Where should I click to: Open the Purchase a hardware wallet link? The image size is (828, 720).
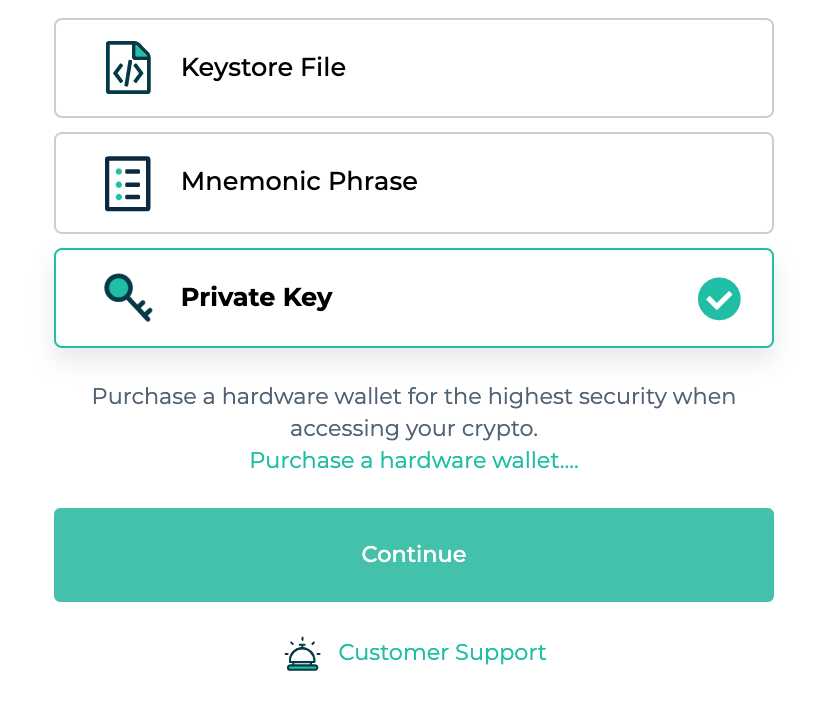coord(414,460)
